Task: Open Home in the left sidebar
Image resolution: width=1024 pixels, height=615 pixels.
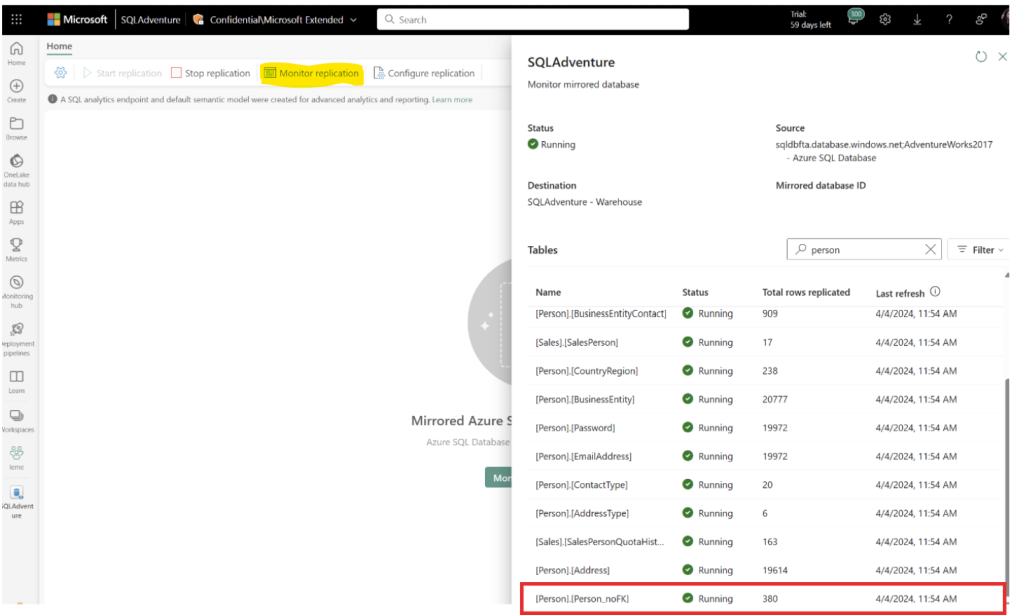Action: (16, 54)
